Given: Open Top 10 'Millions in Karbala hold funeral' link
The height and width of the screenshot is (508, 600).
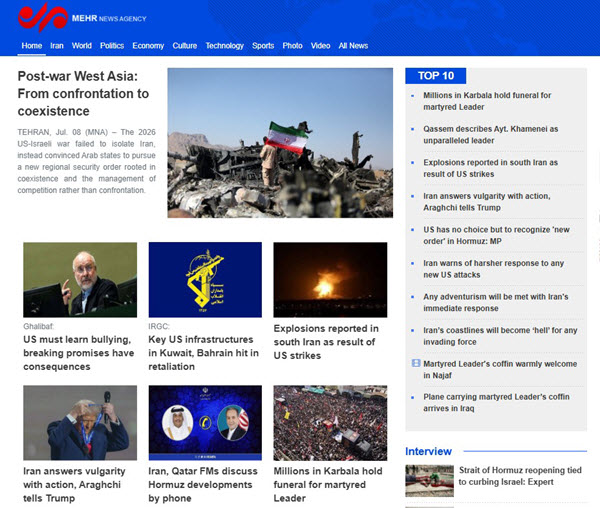Looking at the screenshot, I should tap(487, 101).
